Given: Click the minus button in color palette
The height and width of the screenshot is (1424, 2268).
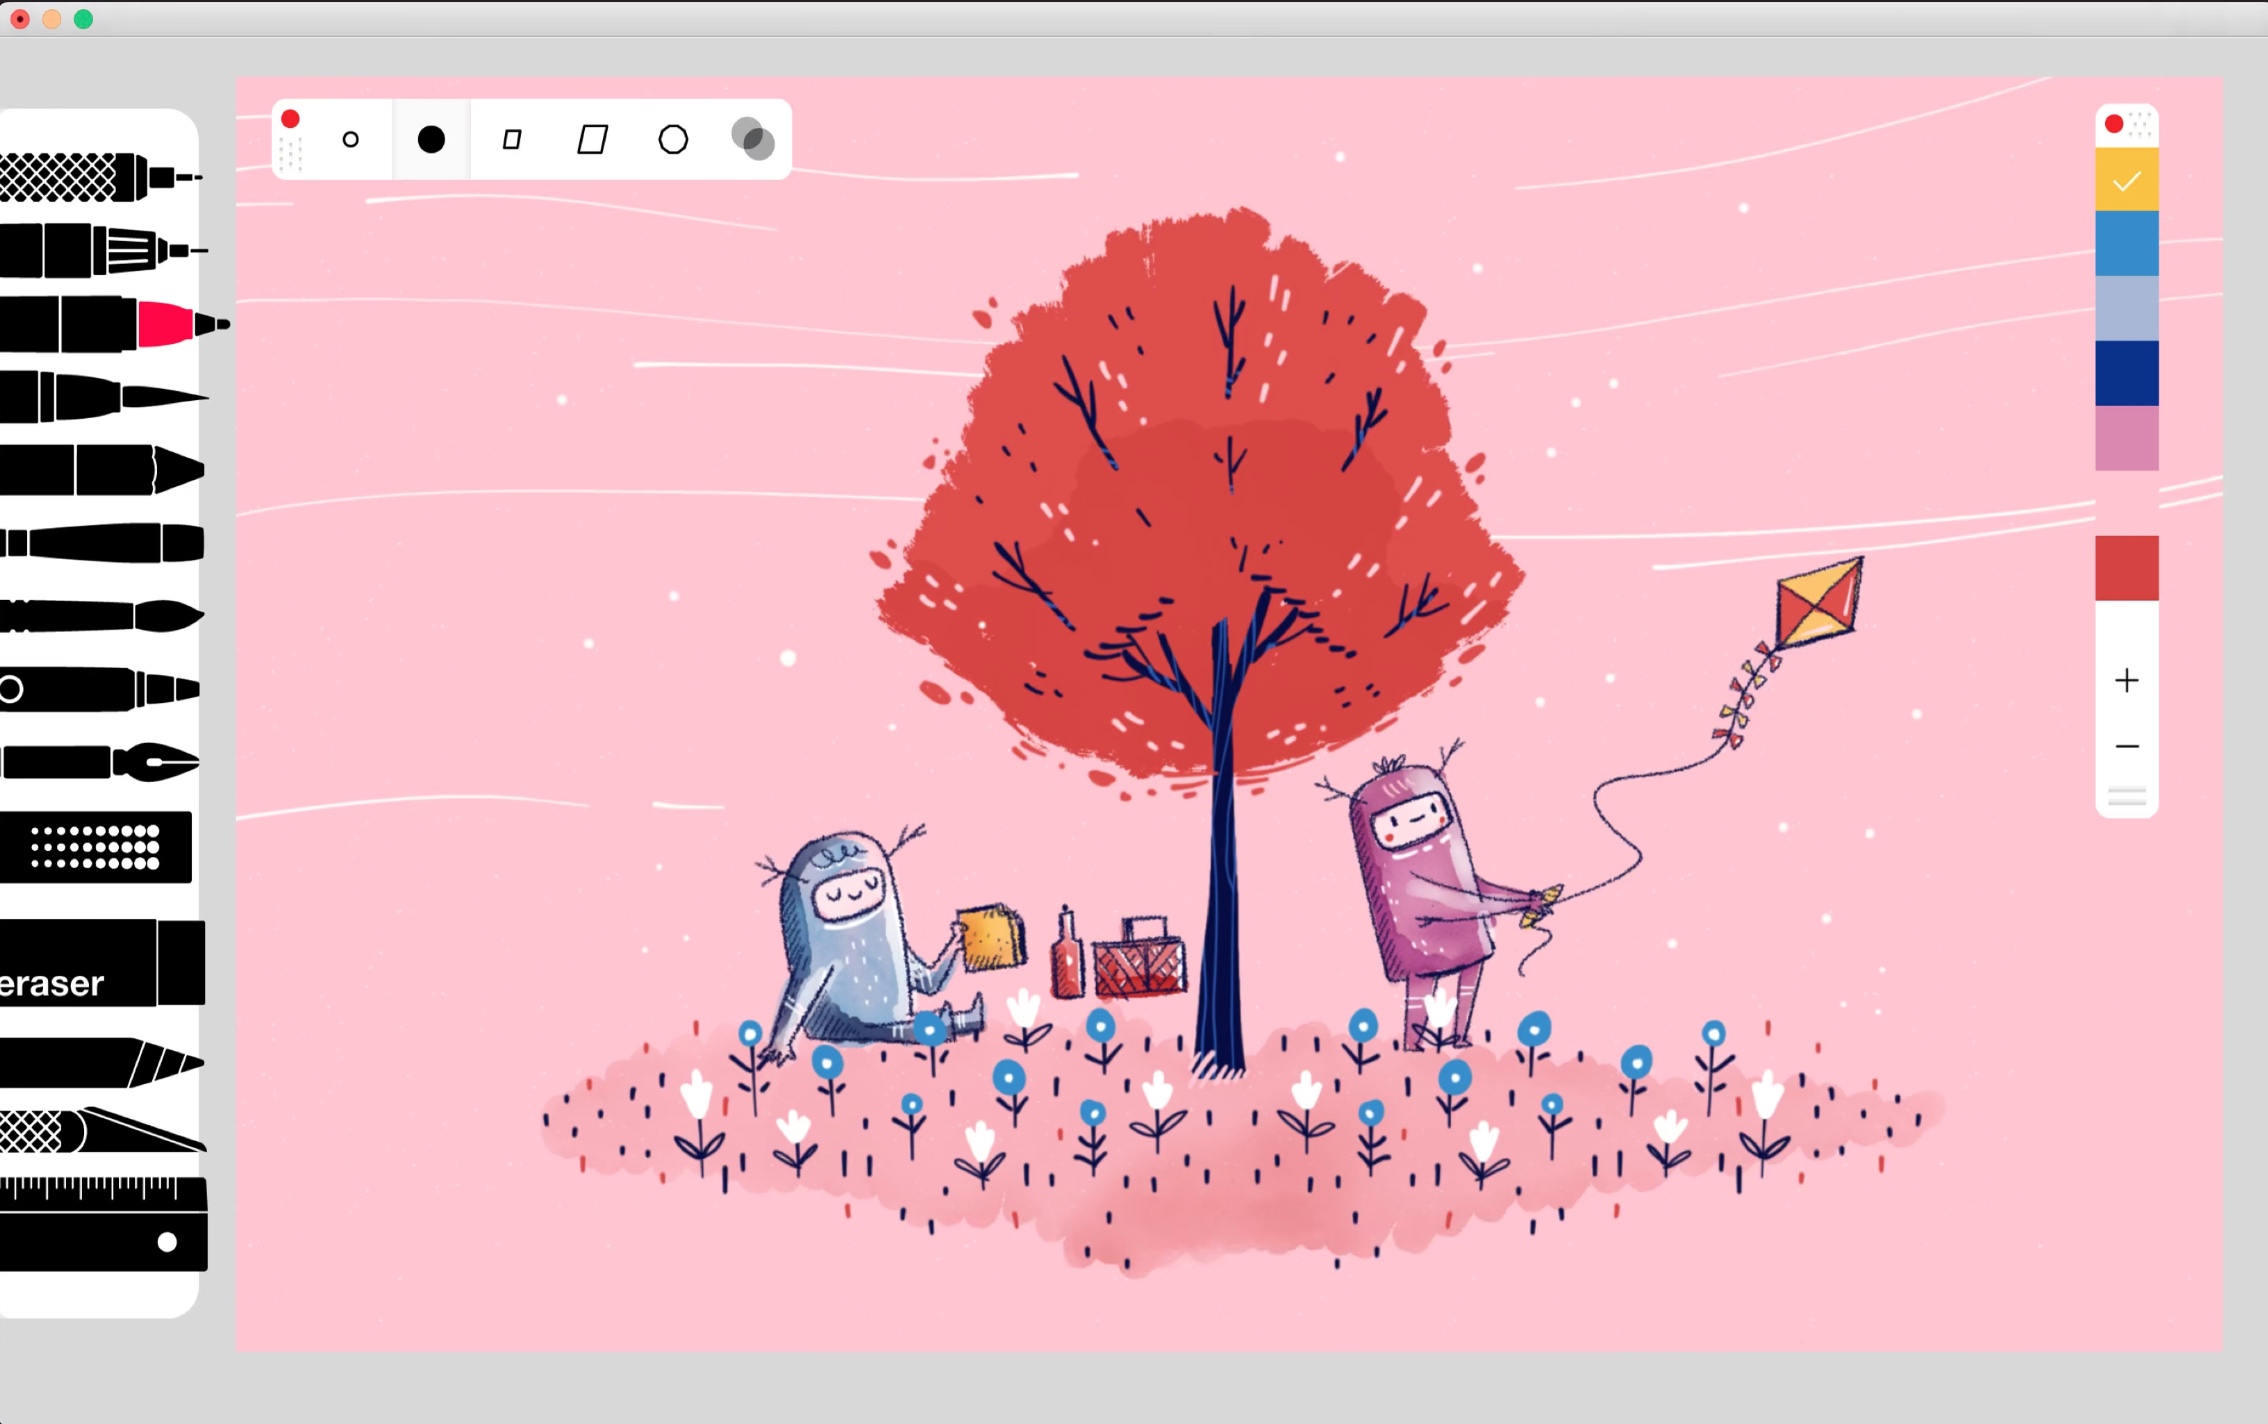Looking at the screenshot, I should 2126,747.
